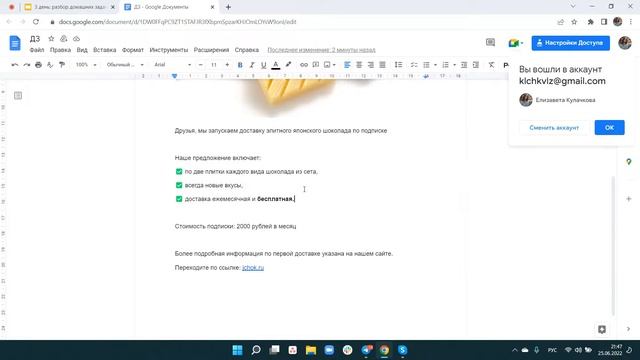
Task: Decrease the font size with minus
Action: tap(200, 65)
